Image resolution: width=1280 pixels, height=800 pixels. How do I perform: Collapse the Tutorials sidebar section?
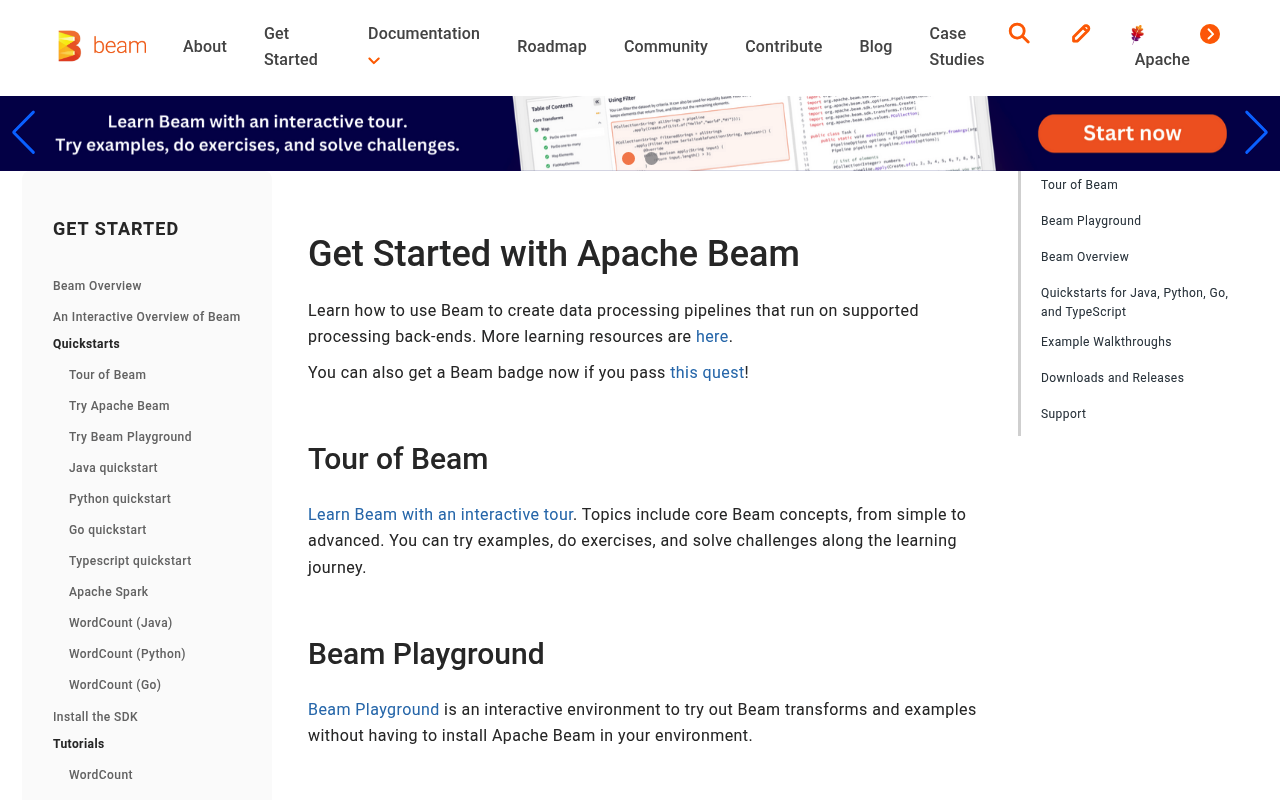point(78,744)
